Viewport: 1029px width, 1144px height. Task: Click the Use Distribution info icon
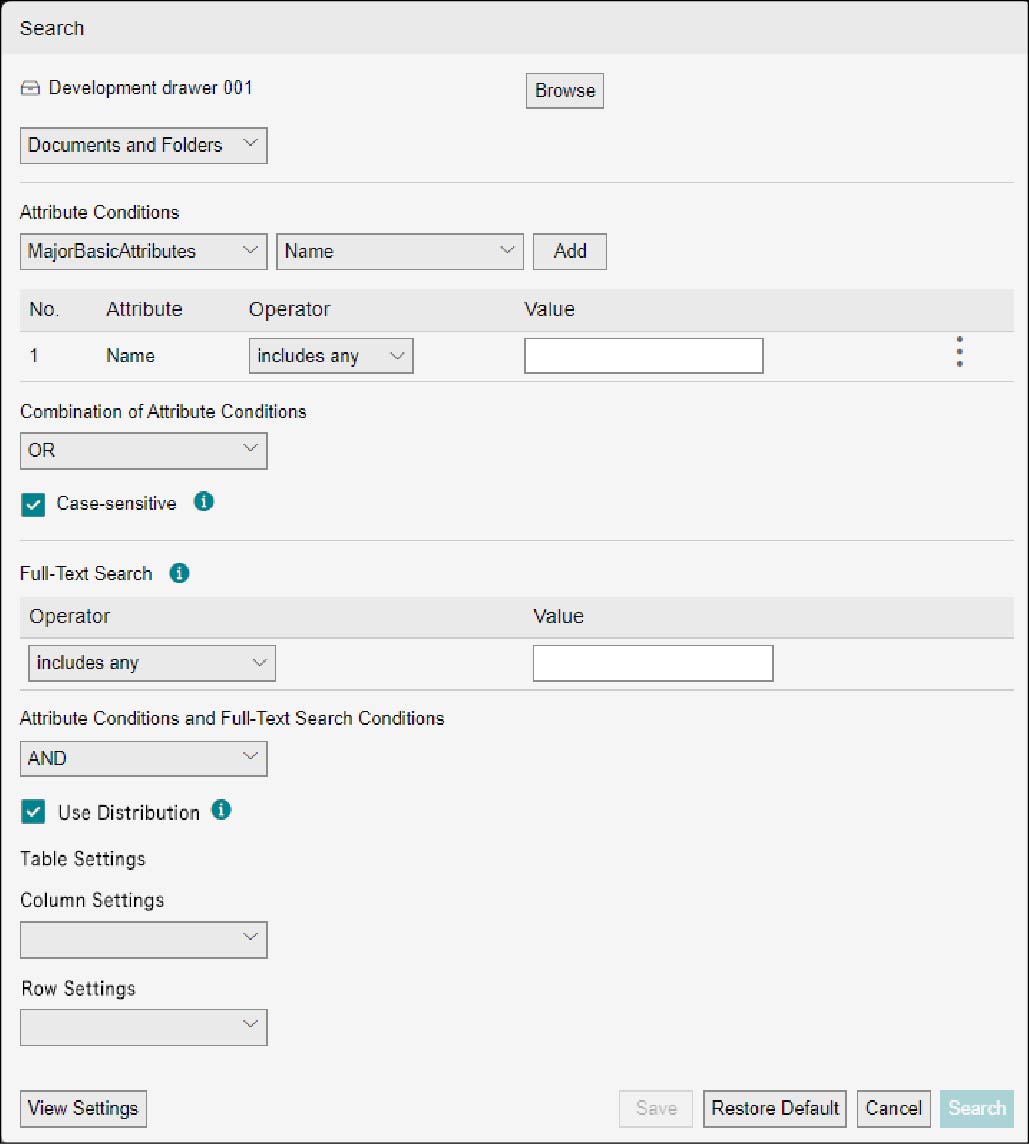pos(221,811)
